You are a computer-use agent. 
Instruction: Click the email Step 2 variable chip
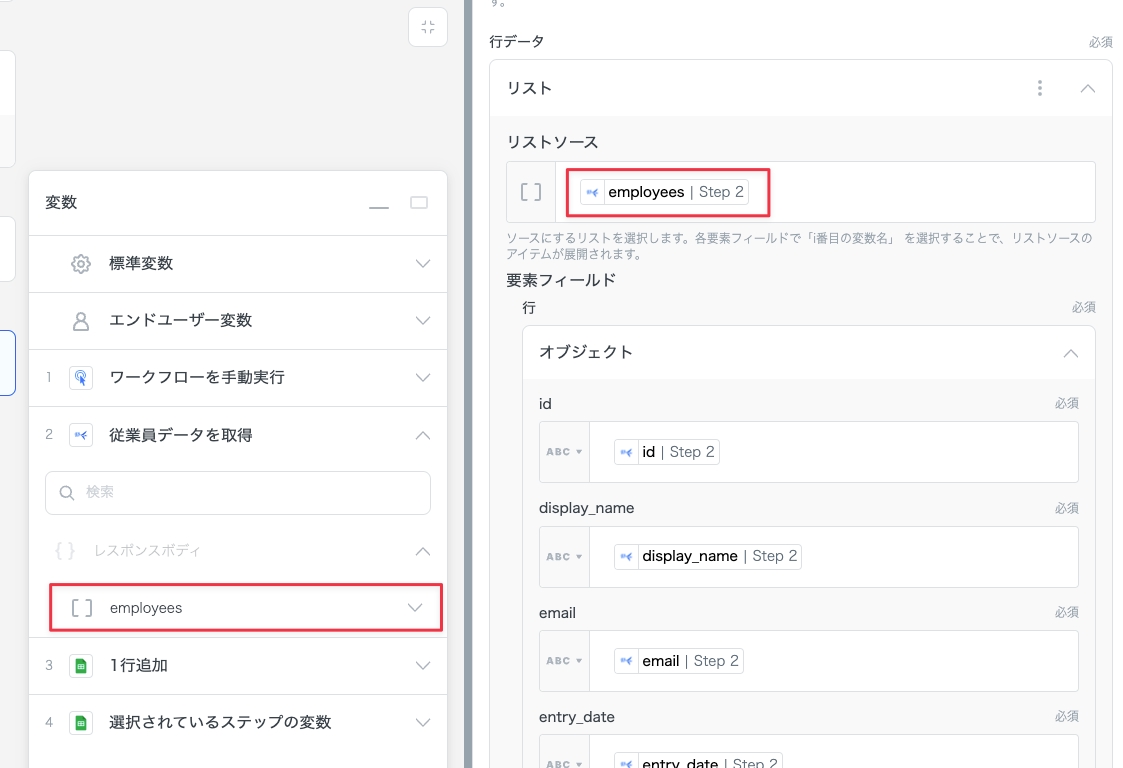[x=679, y=661]
